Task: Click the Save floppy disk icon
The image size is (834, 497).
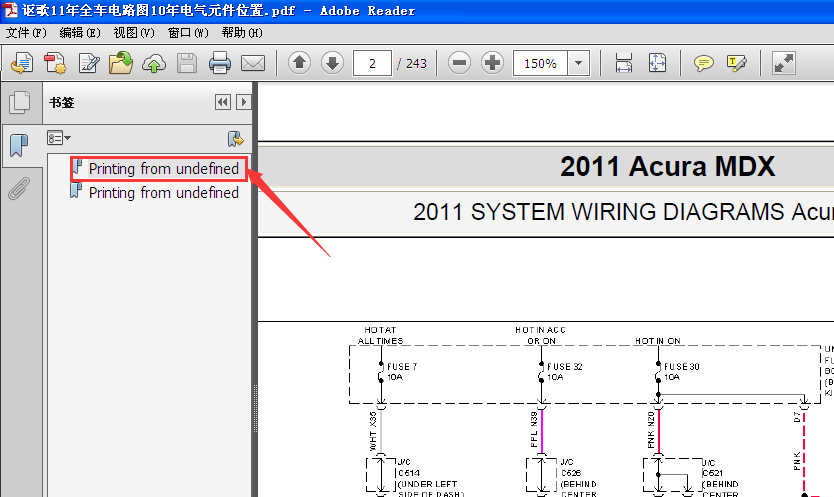Action: [187, 63]
